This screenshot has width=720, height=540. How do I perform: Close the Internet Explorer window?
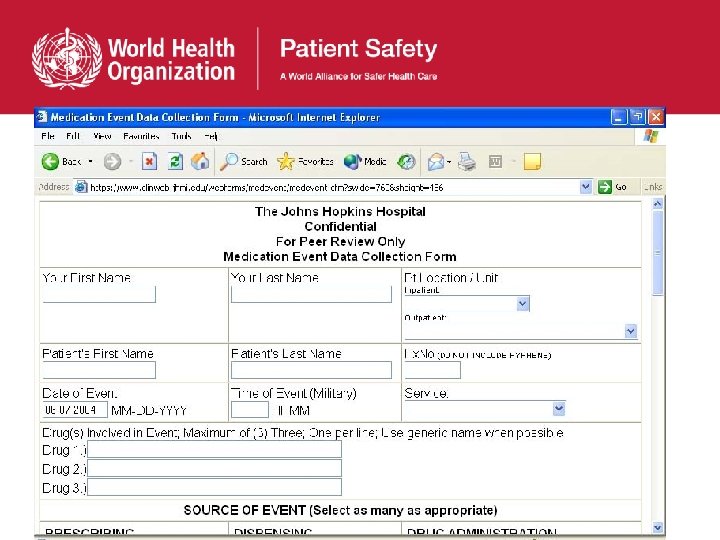(656, 117)
